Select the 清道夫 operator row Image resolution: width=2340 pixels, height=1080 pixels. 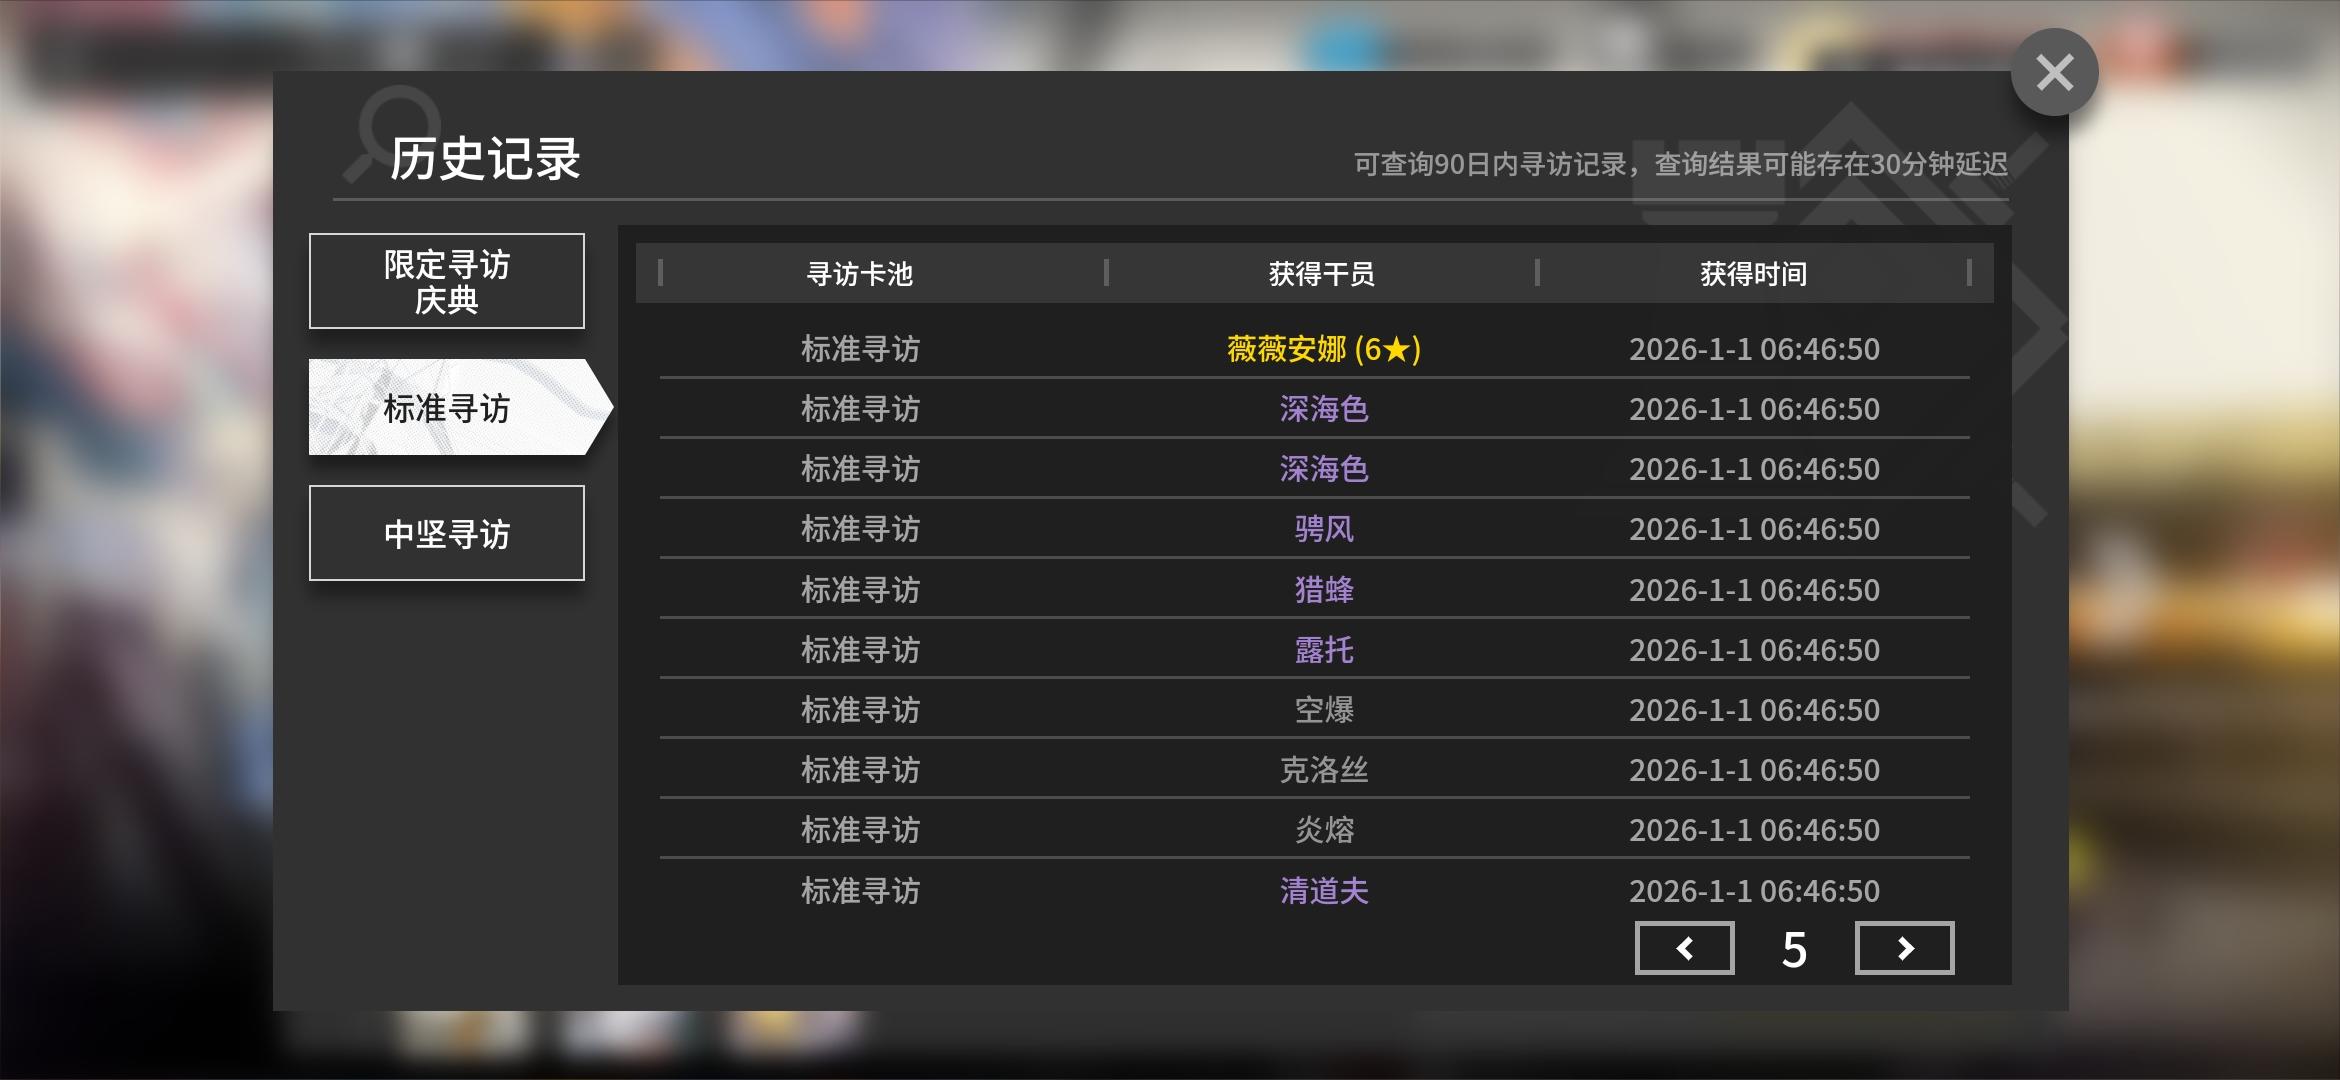1322,890
